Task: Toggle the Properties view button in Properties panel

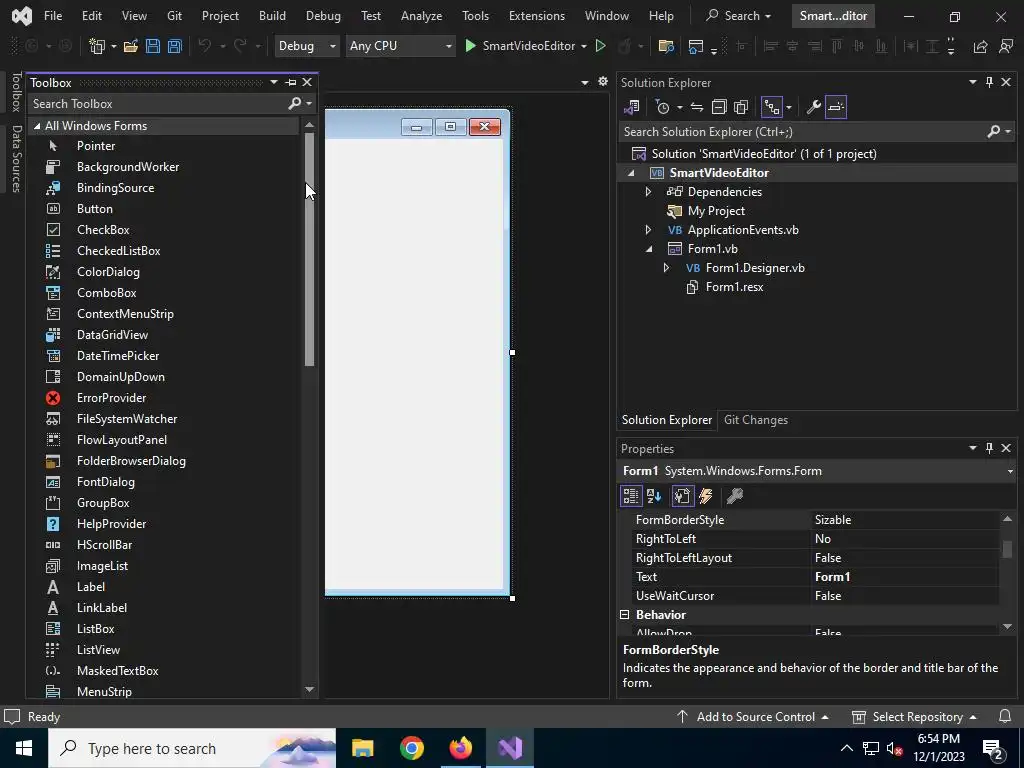Action: click(x=682, y=496)
